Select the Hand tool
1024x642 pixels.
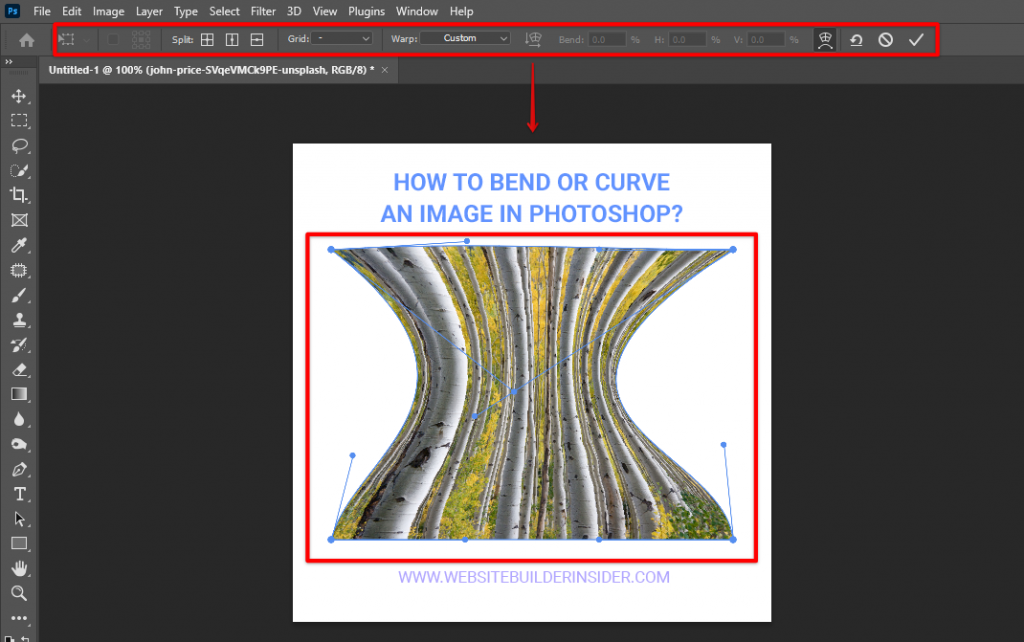click(x=20, y=569)
